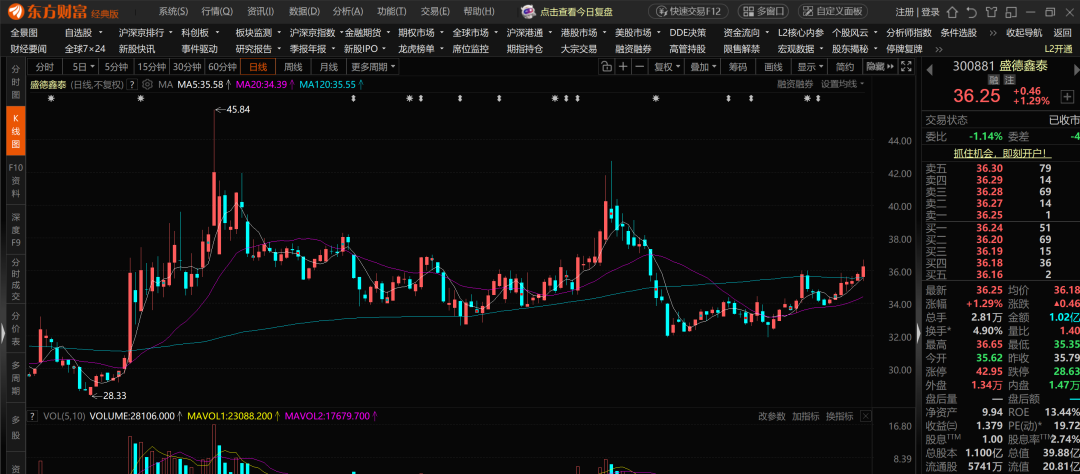Switch to 分时 period tab

(44, 67)
